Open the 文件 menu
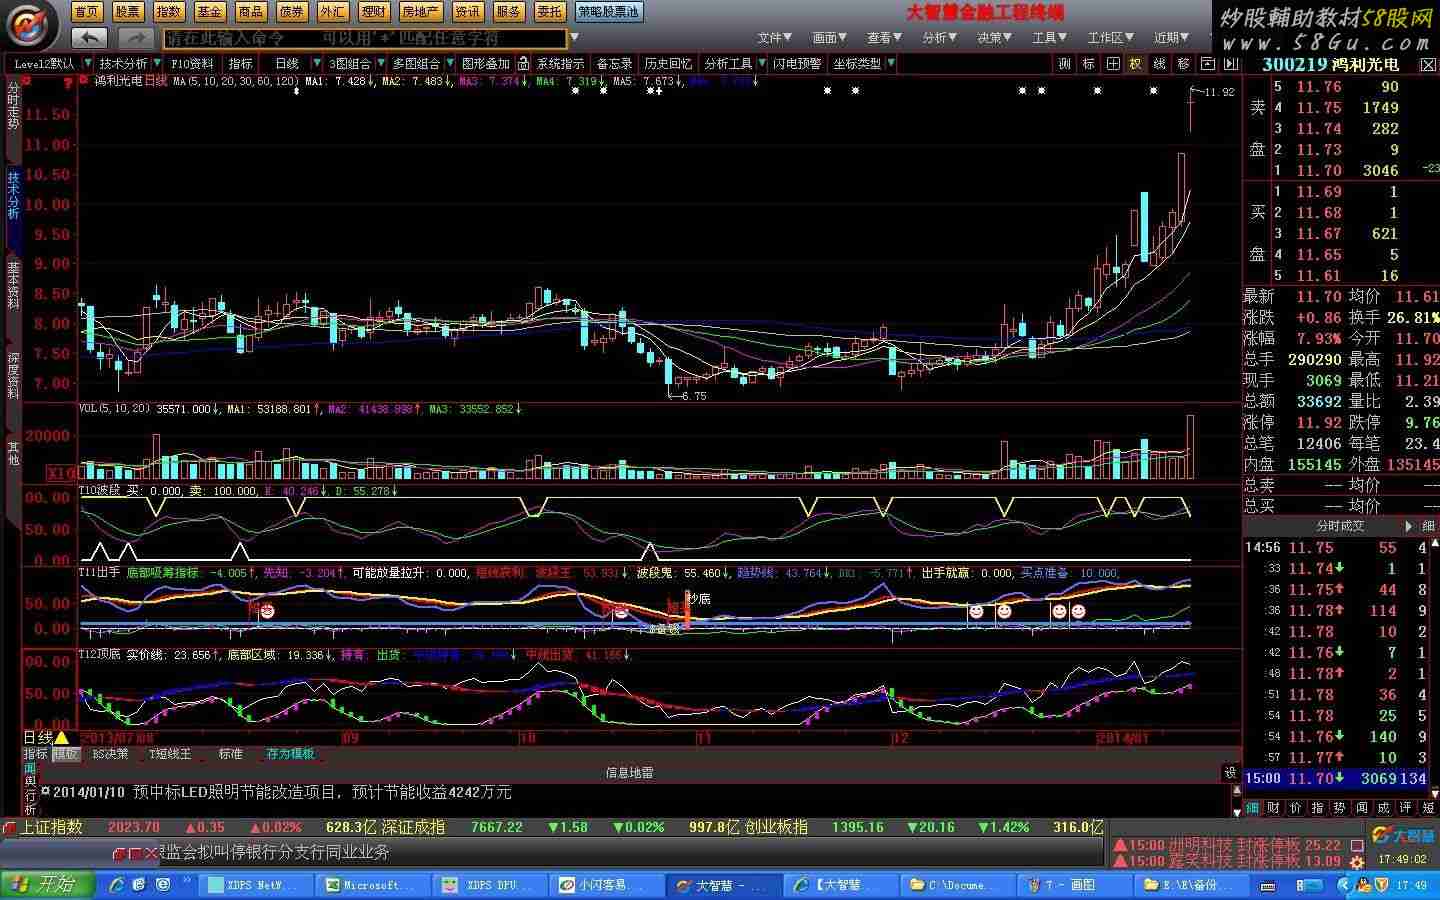 (x=774, y=38)
